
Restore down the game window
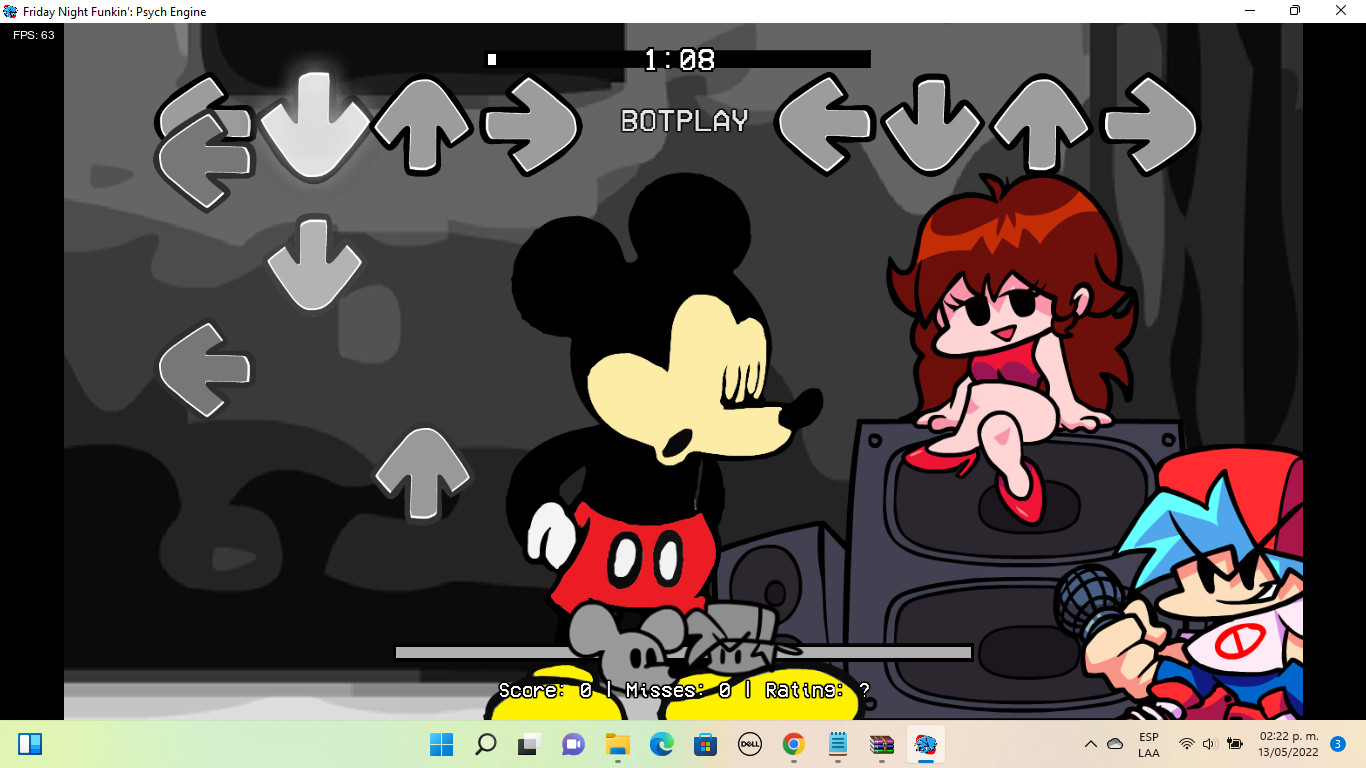pyautogui.click(x=1295, y=11)
